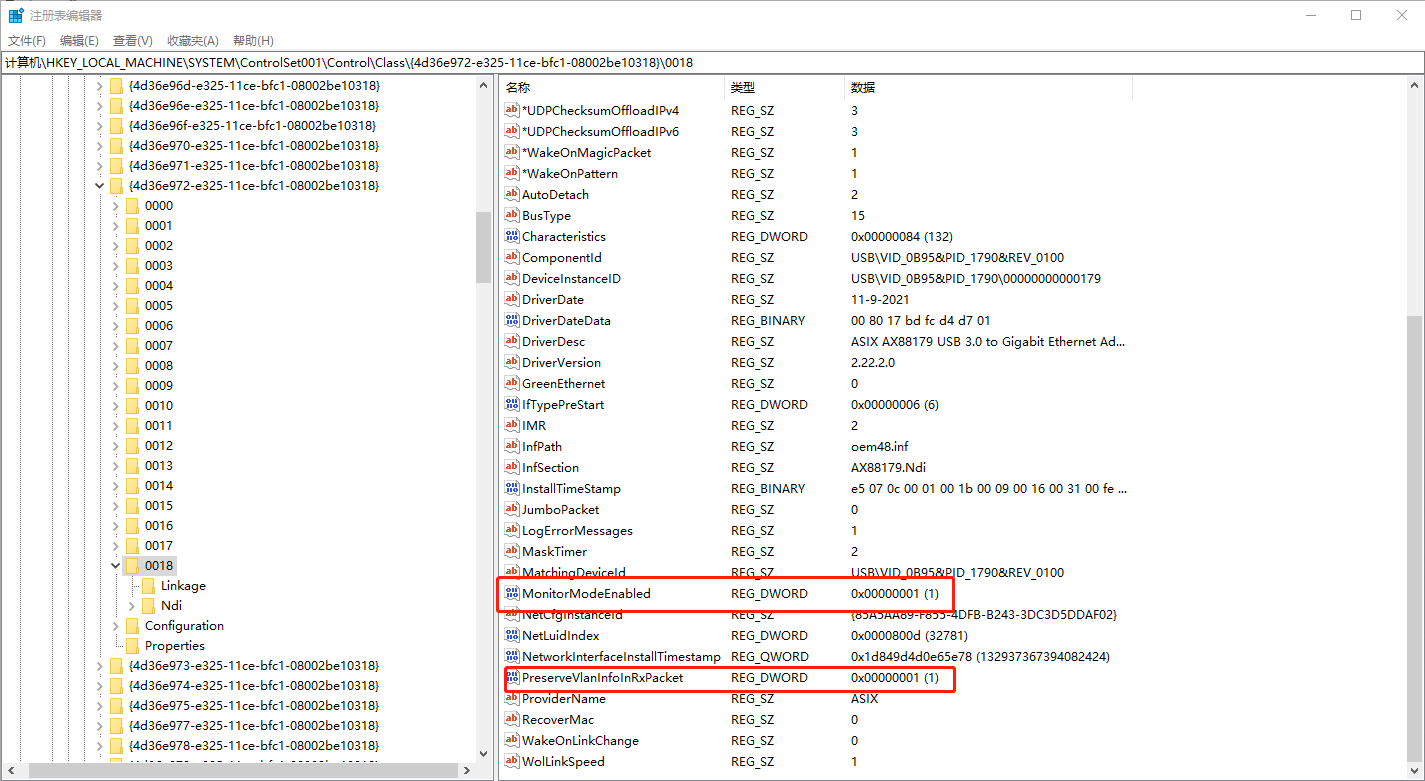Open the 编辑(E) menu
Image resolution: width=1425 pixels, height=781 pixels.
coord(79,40)
